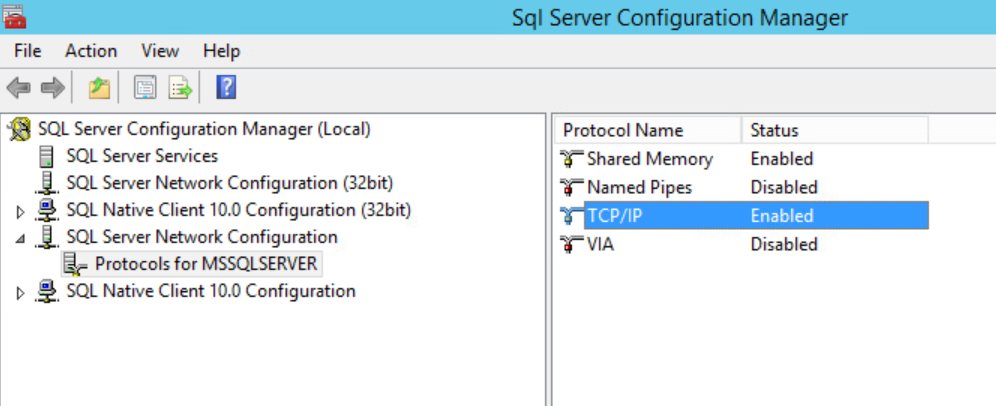The image size is (996, 406).
Task: Select Protocols for MSSQLSERVER tree item
Action: [x=206, y=264]
